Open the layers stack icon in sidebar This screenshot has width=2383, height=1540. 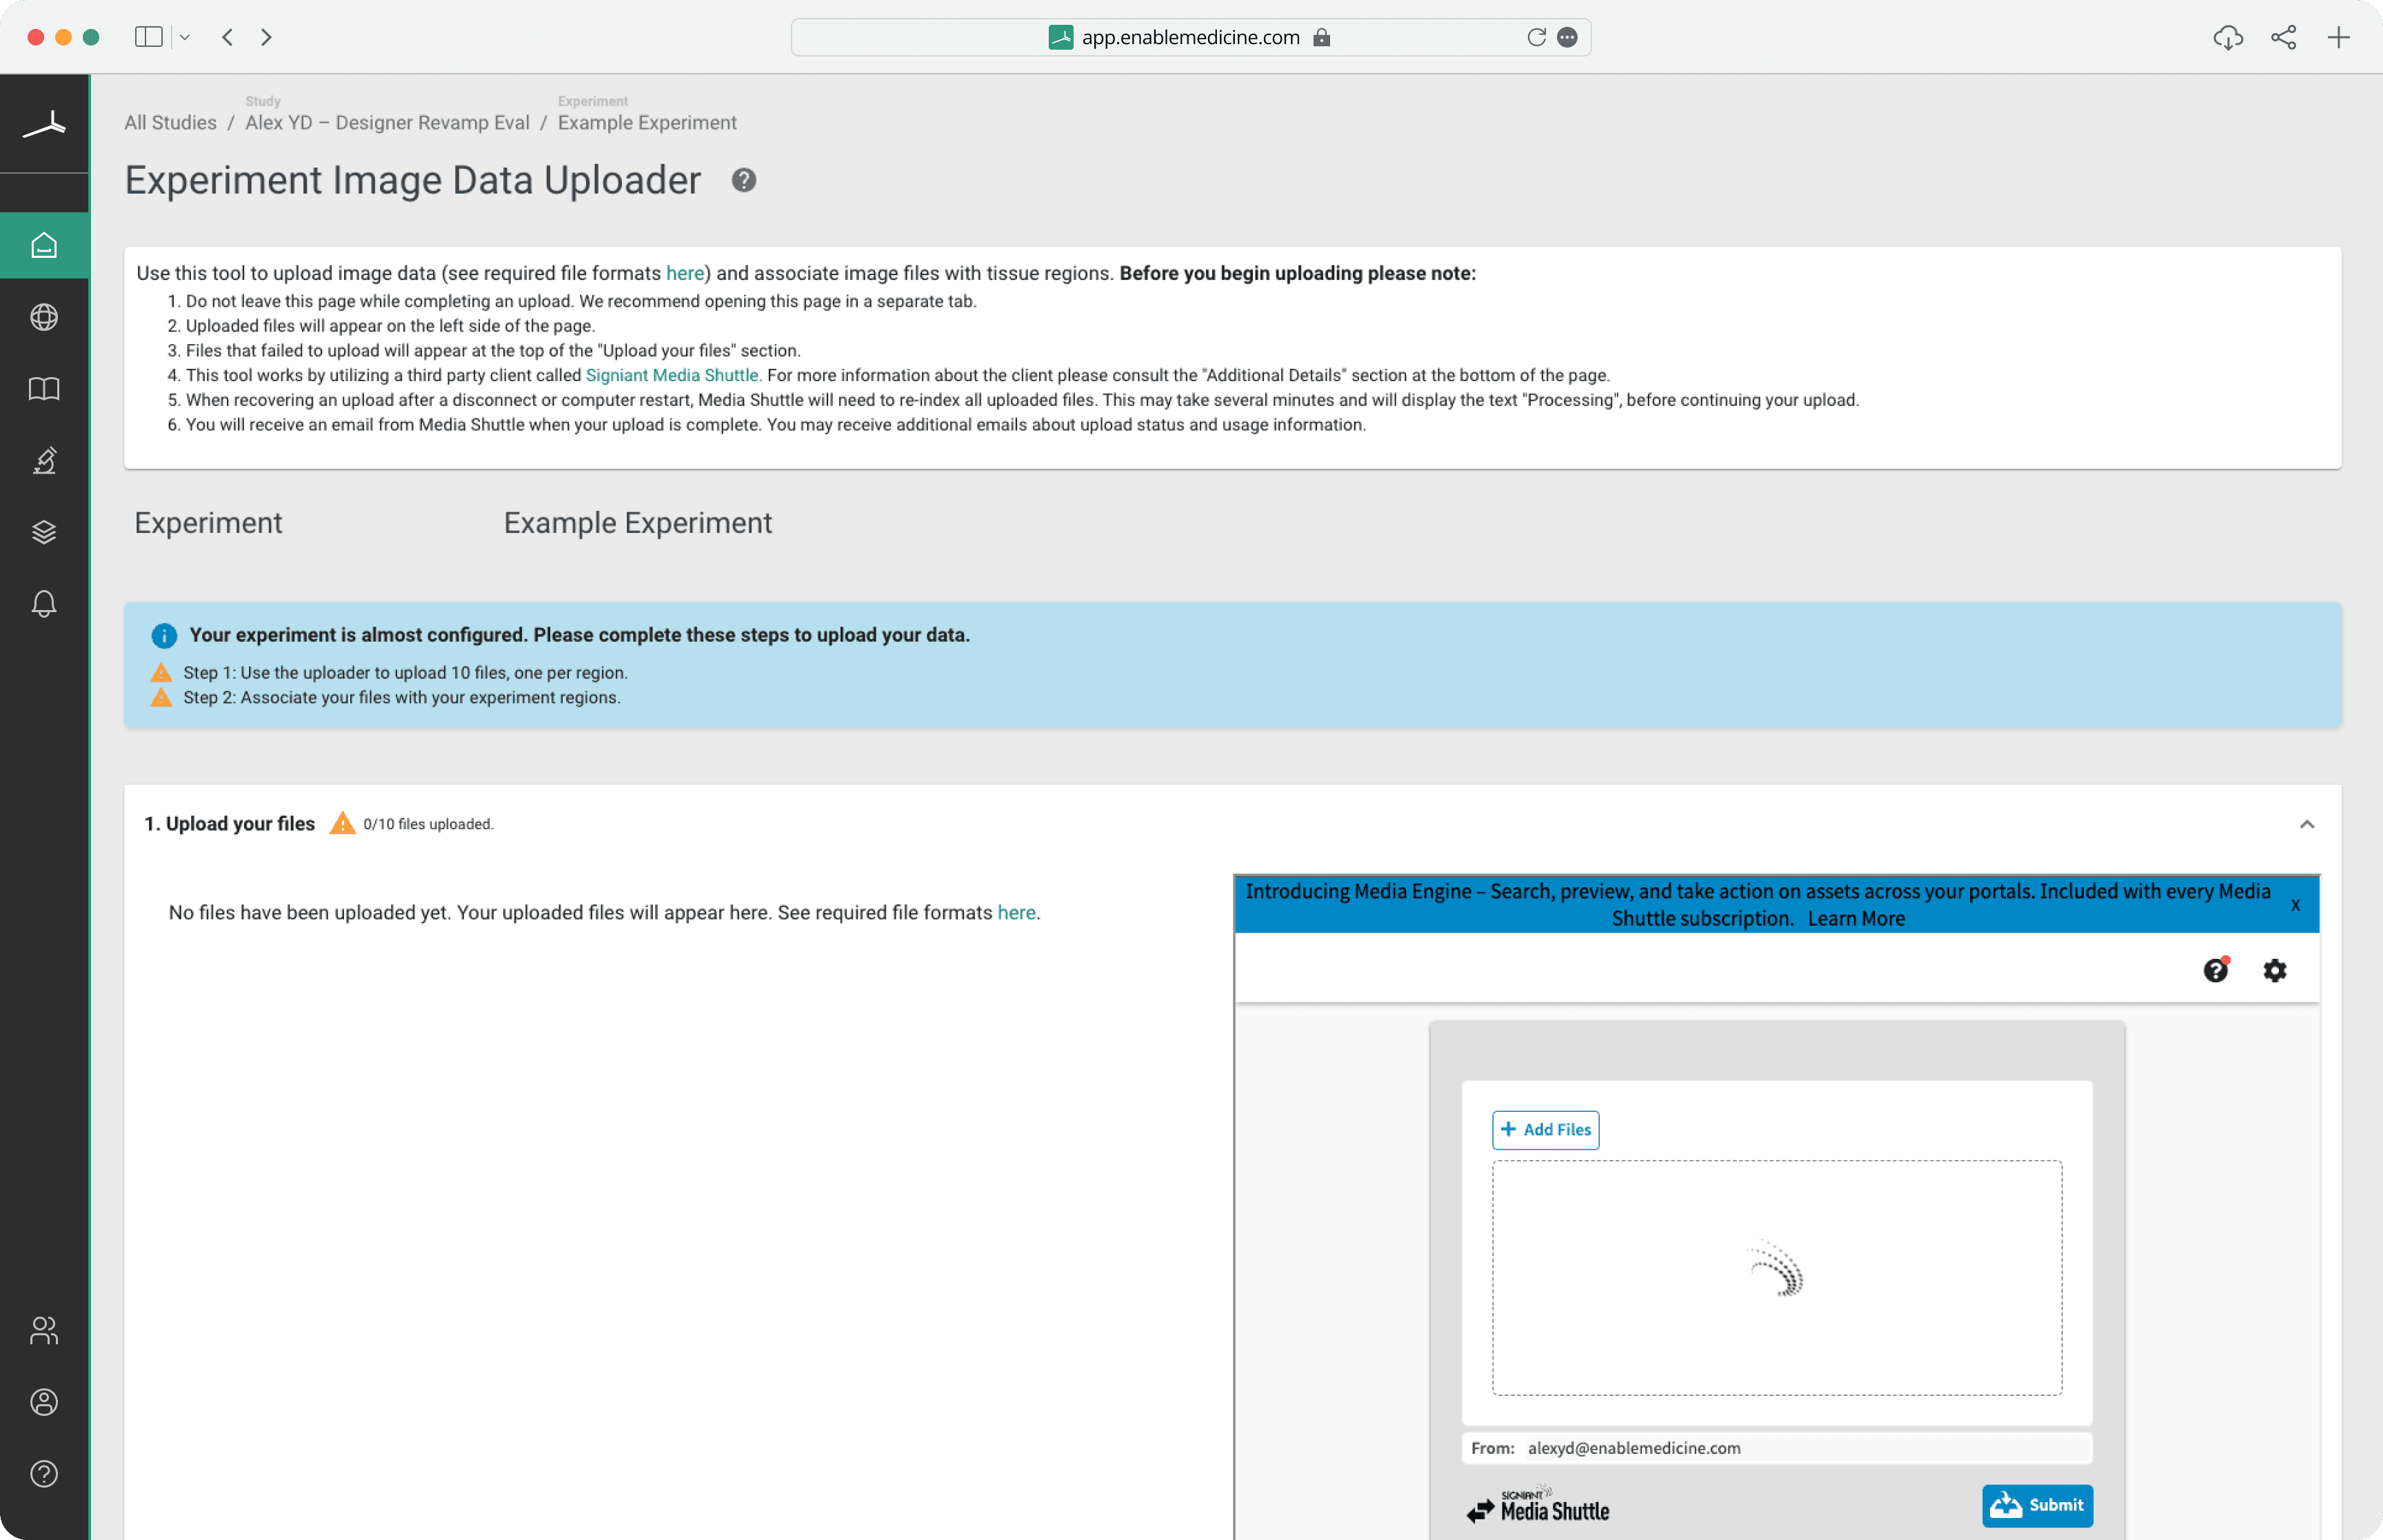[x=44, y=532]
